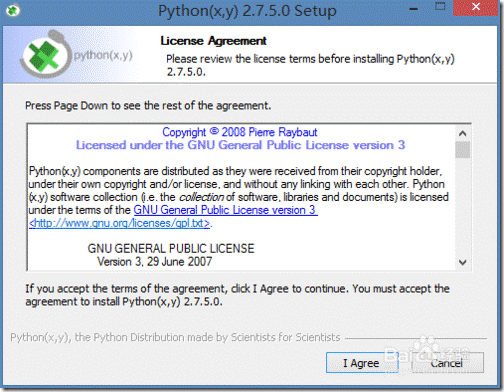Click the maximize window button
The width and height of the screenshot is (504, 392).
point(440,7)
